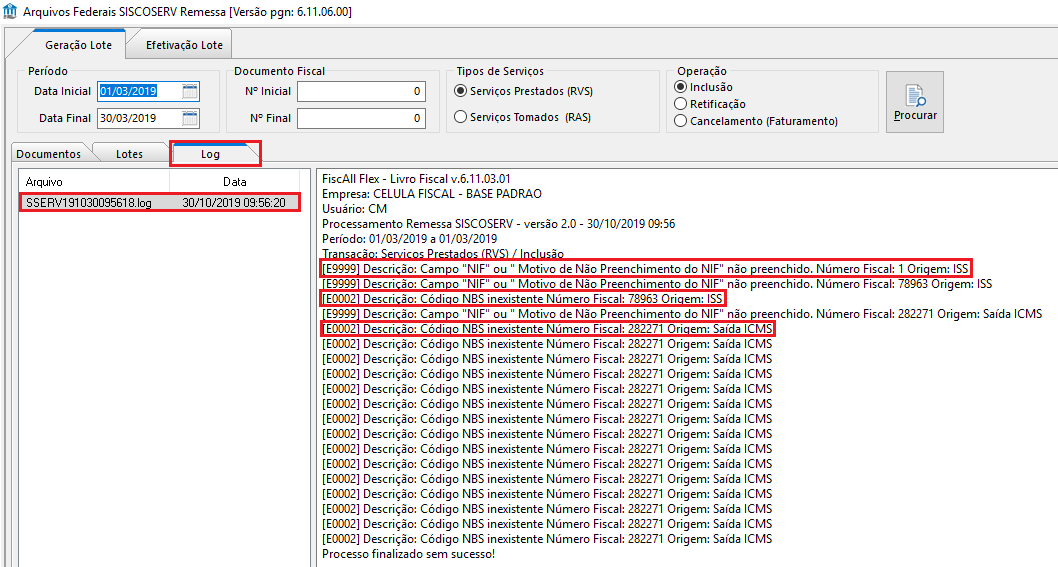Click the 'Usuário: CM' line
1058x567 pixels.
click(354, 209)
